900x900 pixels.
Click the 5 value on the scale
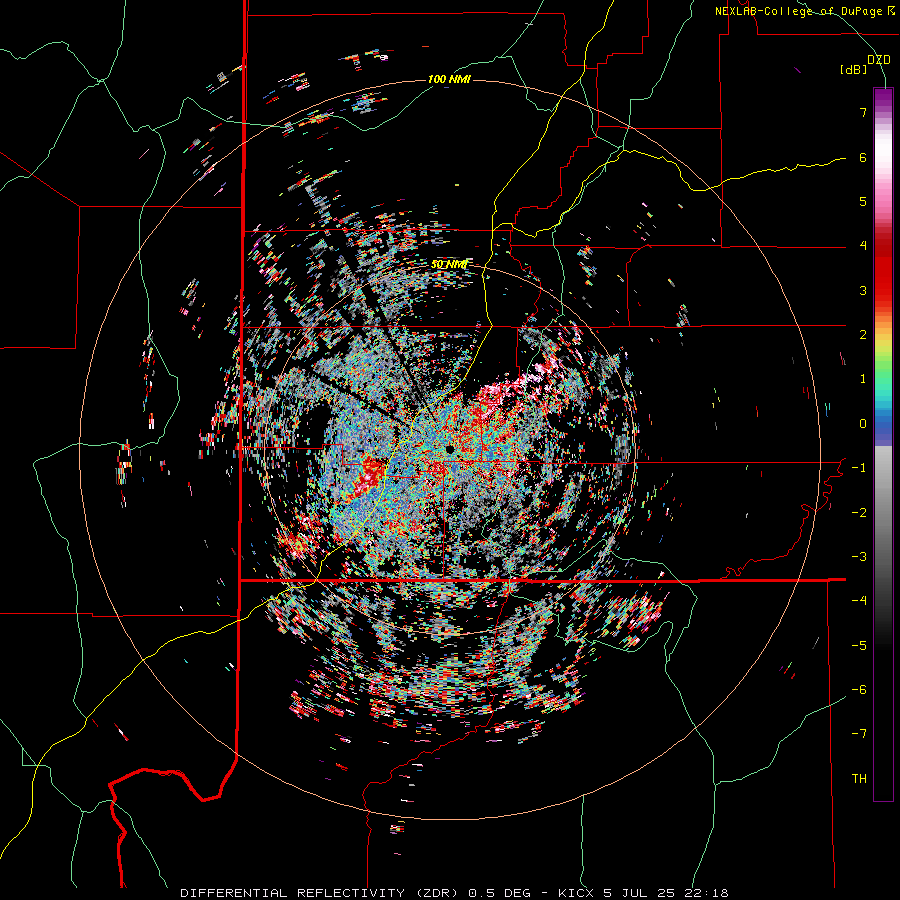click(863, 201)
